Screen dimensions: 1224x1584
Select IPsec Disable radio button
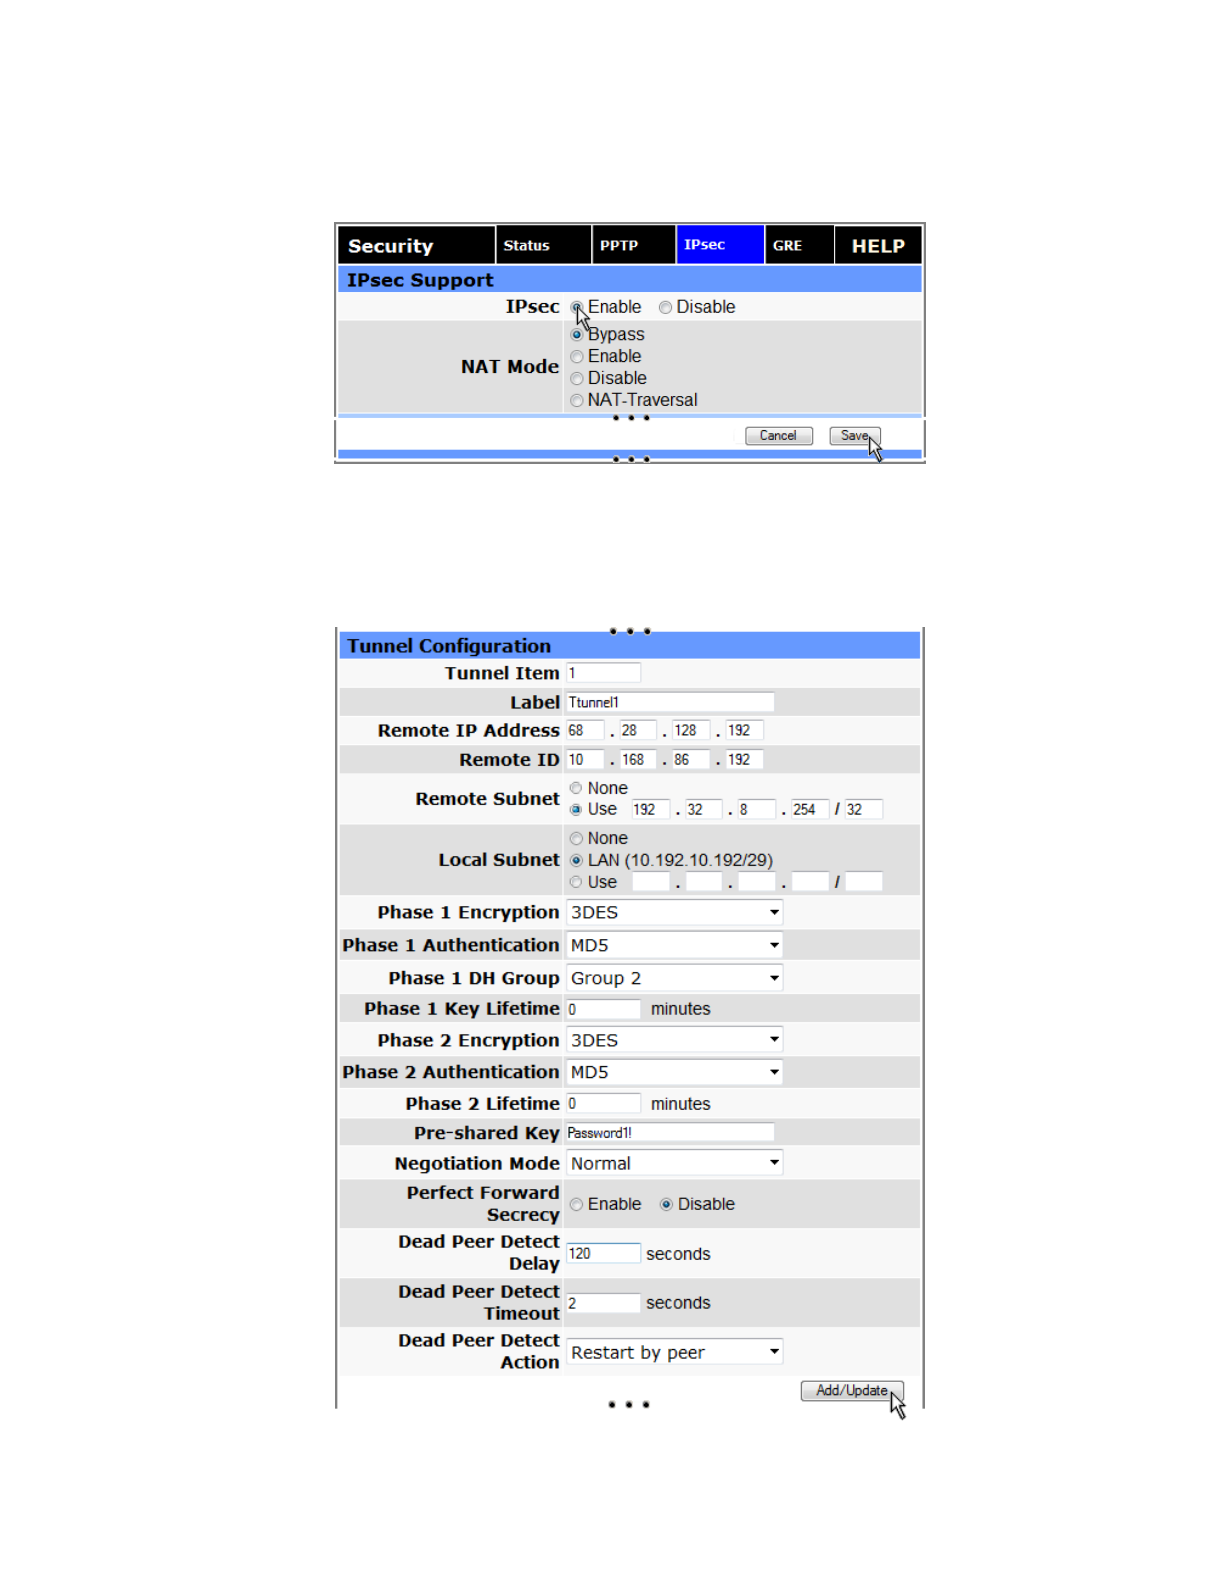click(x=665, y=307)
